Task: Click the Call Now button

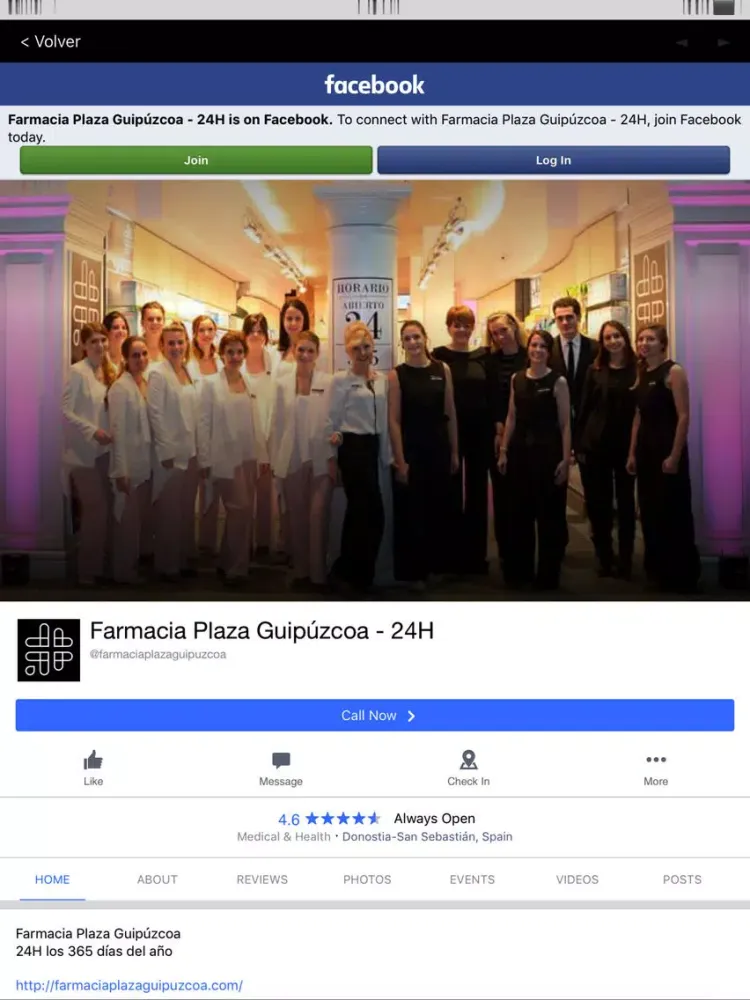Action: (x=375, y=716)
